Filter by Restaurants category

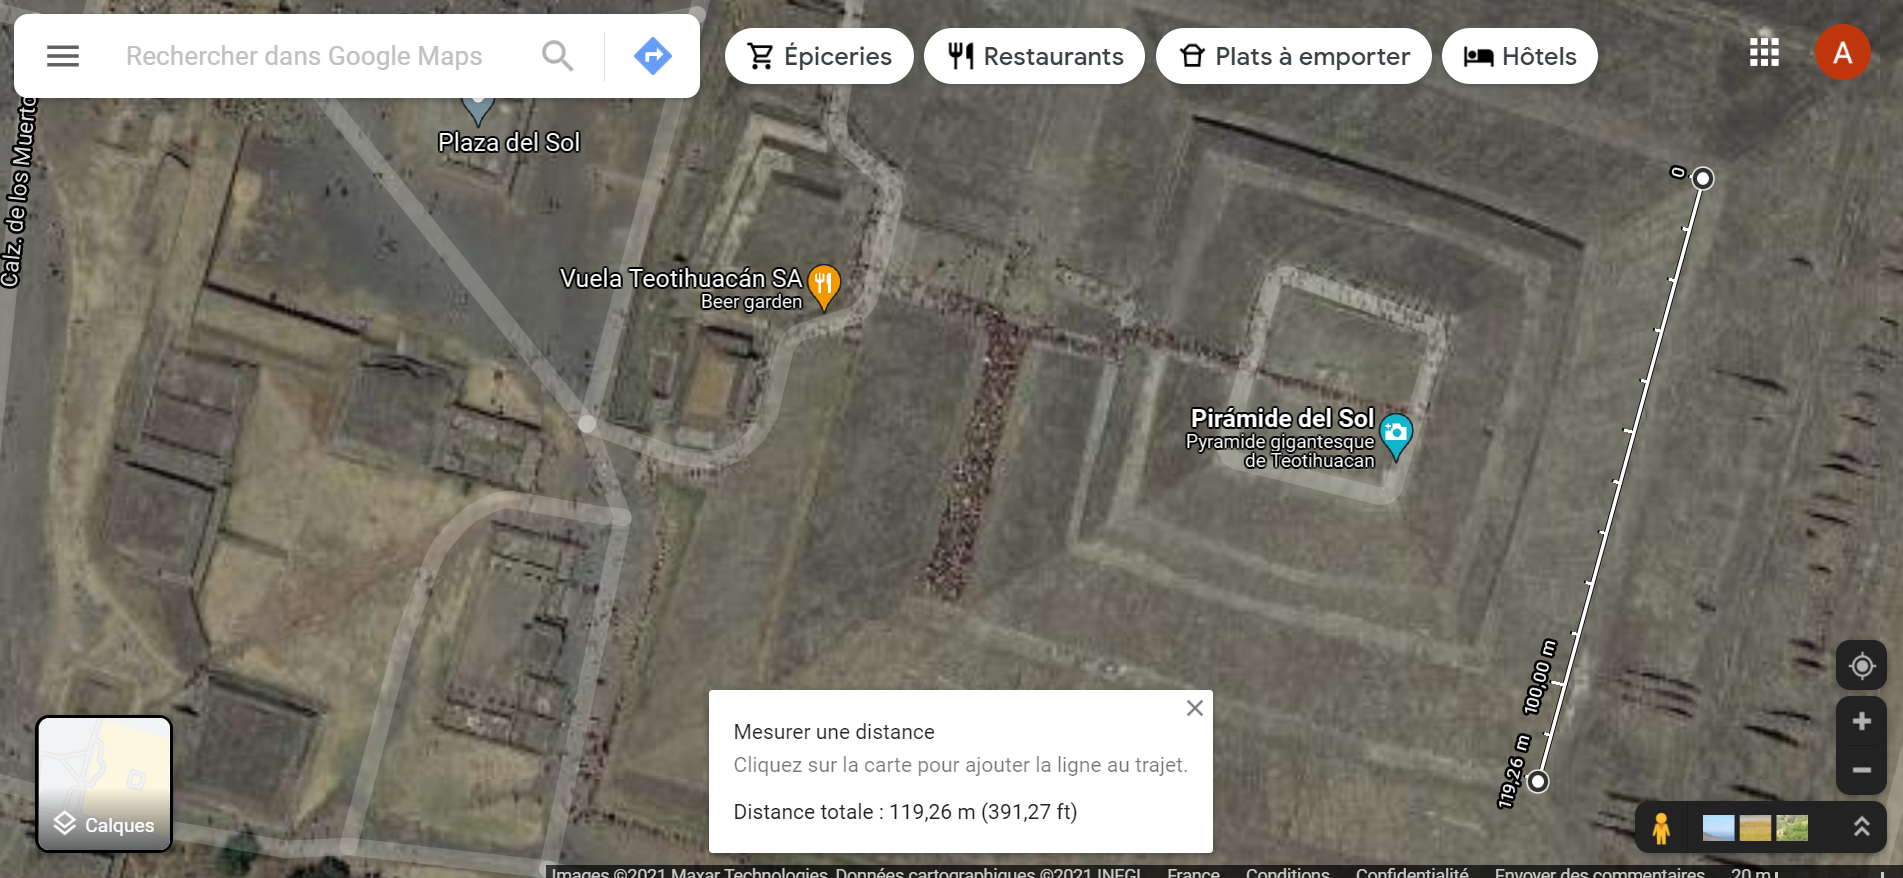pos(1034,56)
